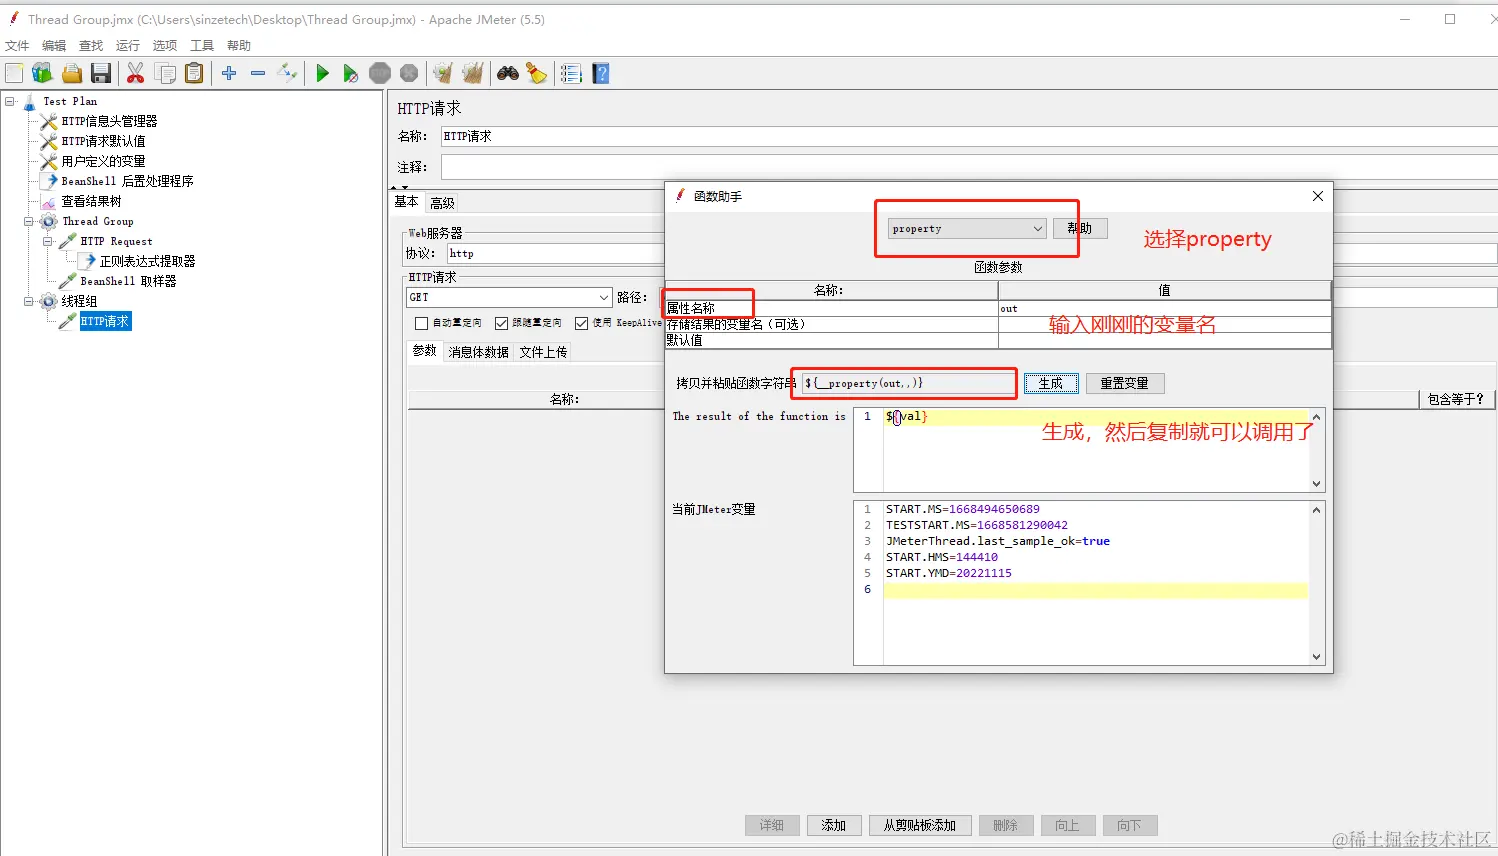
Task: Open the 选项 menu
Action: pyautogui.click(x=165, y=45)
